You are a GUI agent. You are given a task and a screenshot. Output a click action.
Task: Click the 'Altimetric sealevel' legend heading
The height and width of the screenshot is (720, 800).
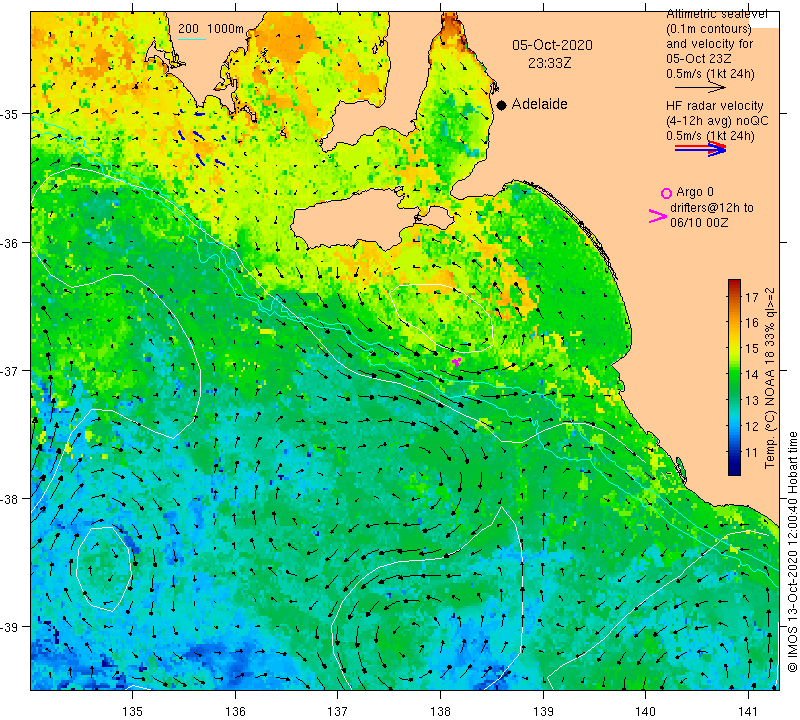717,14
